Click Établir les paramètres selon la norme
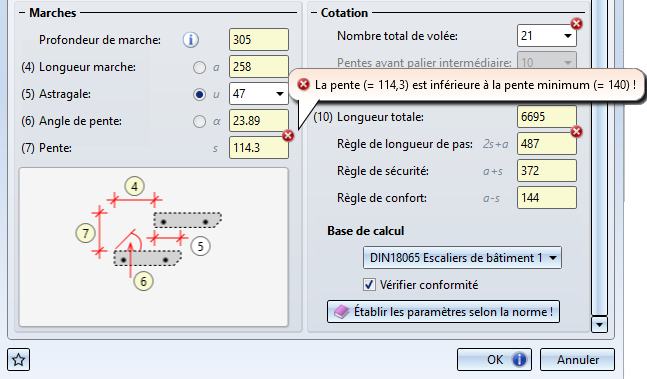The image size is (647, 379). coord(443,312)
